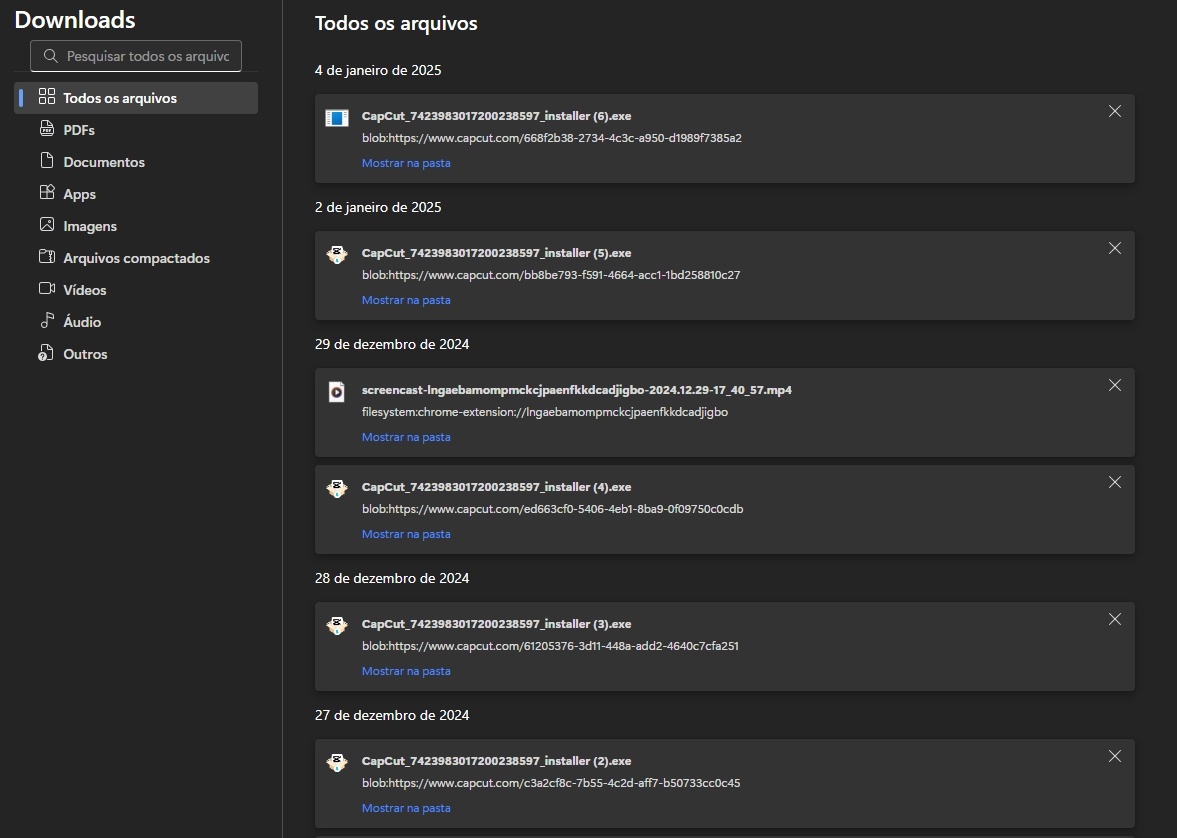Remove installer (3).exe from the list

pos(1115,619)
